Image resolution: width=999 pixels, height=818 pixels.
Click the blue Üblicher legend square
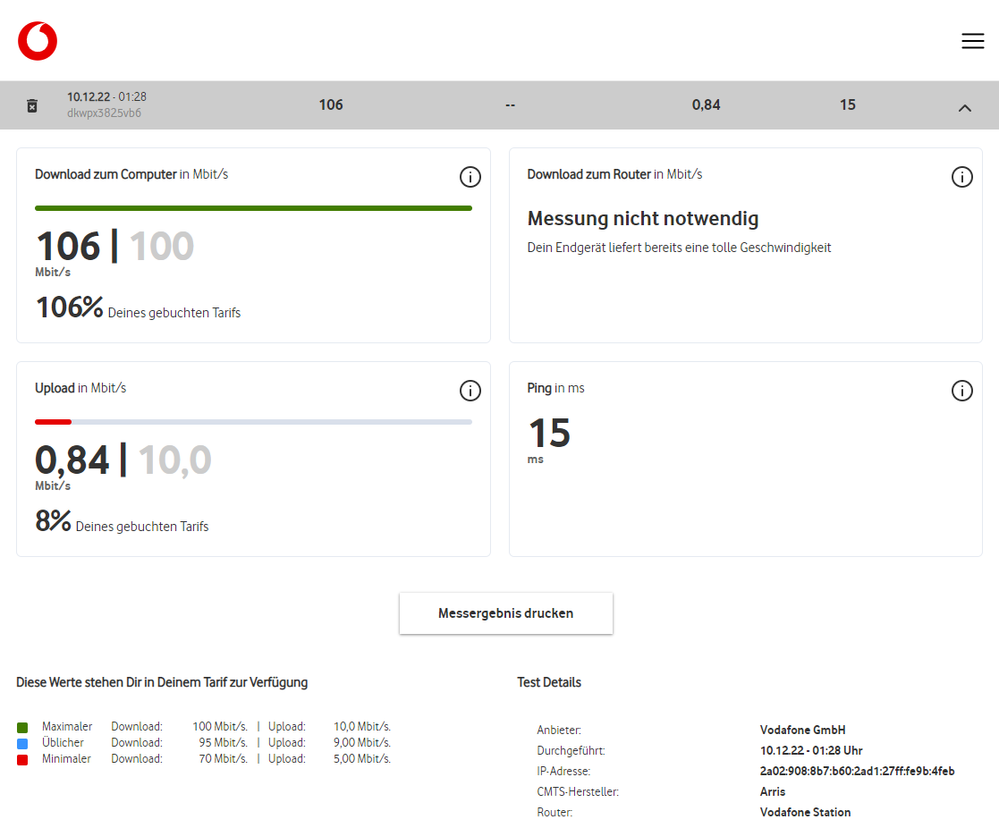[22, 743]
